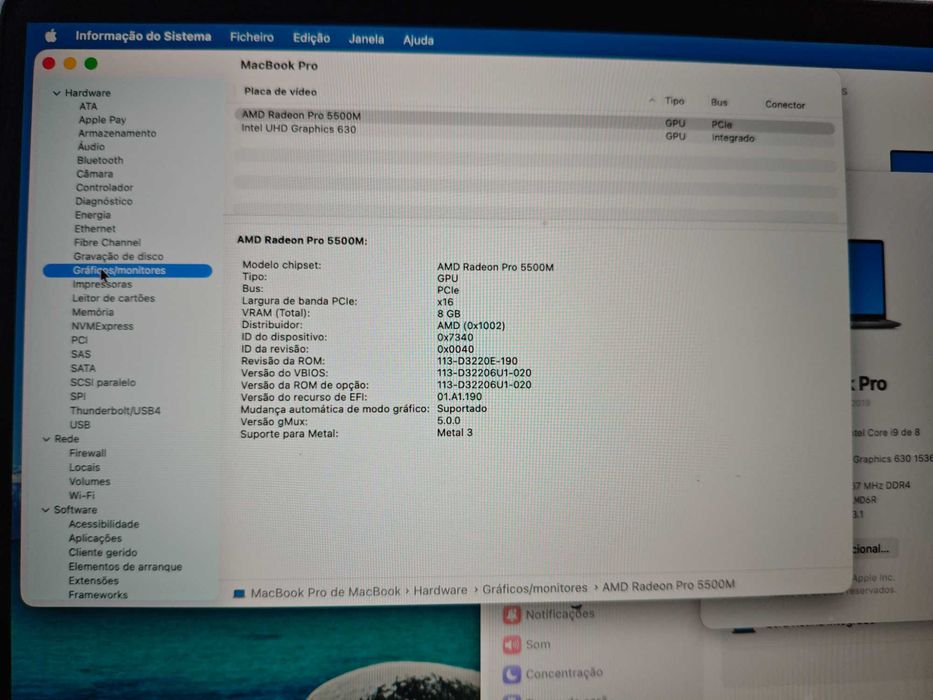Open the Edição menu
The image size is (933, 700).
coord(311,38)
